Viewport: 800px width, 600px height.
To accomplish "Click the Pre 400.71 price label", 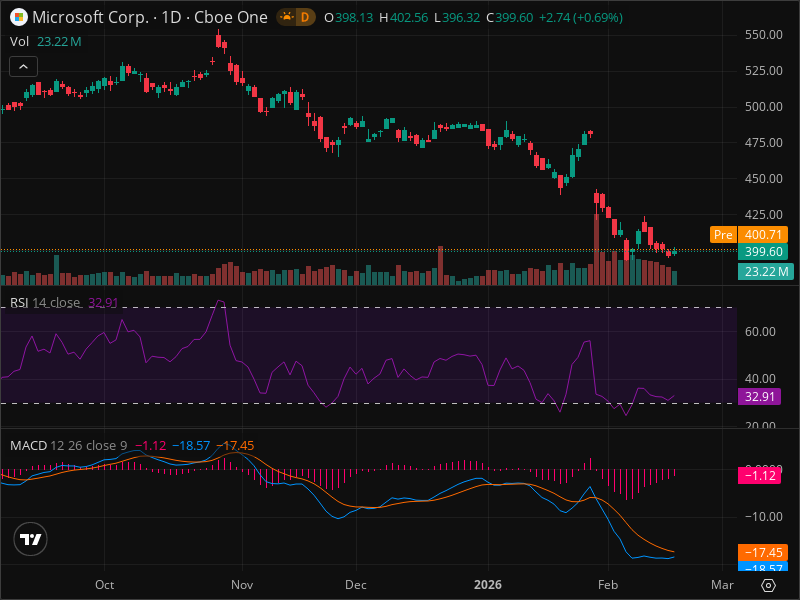I will (x=749, y=235).
